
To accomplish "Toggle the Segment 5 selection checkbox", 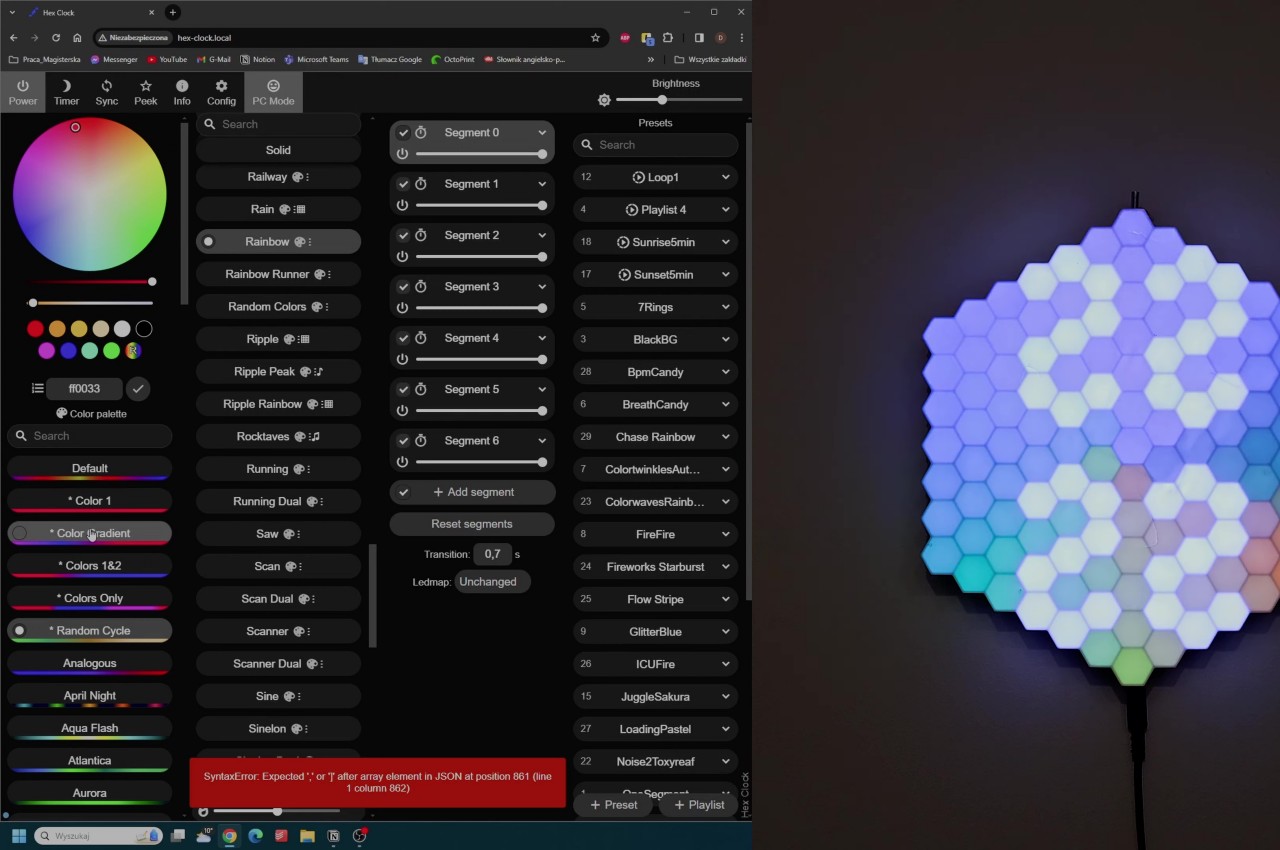I will pyautogui.click(x=403, y=390).
